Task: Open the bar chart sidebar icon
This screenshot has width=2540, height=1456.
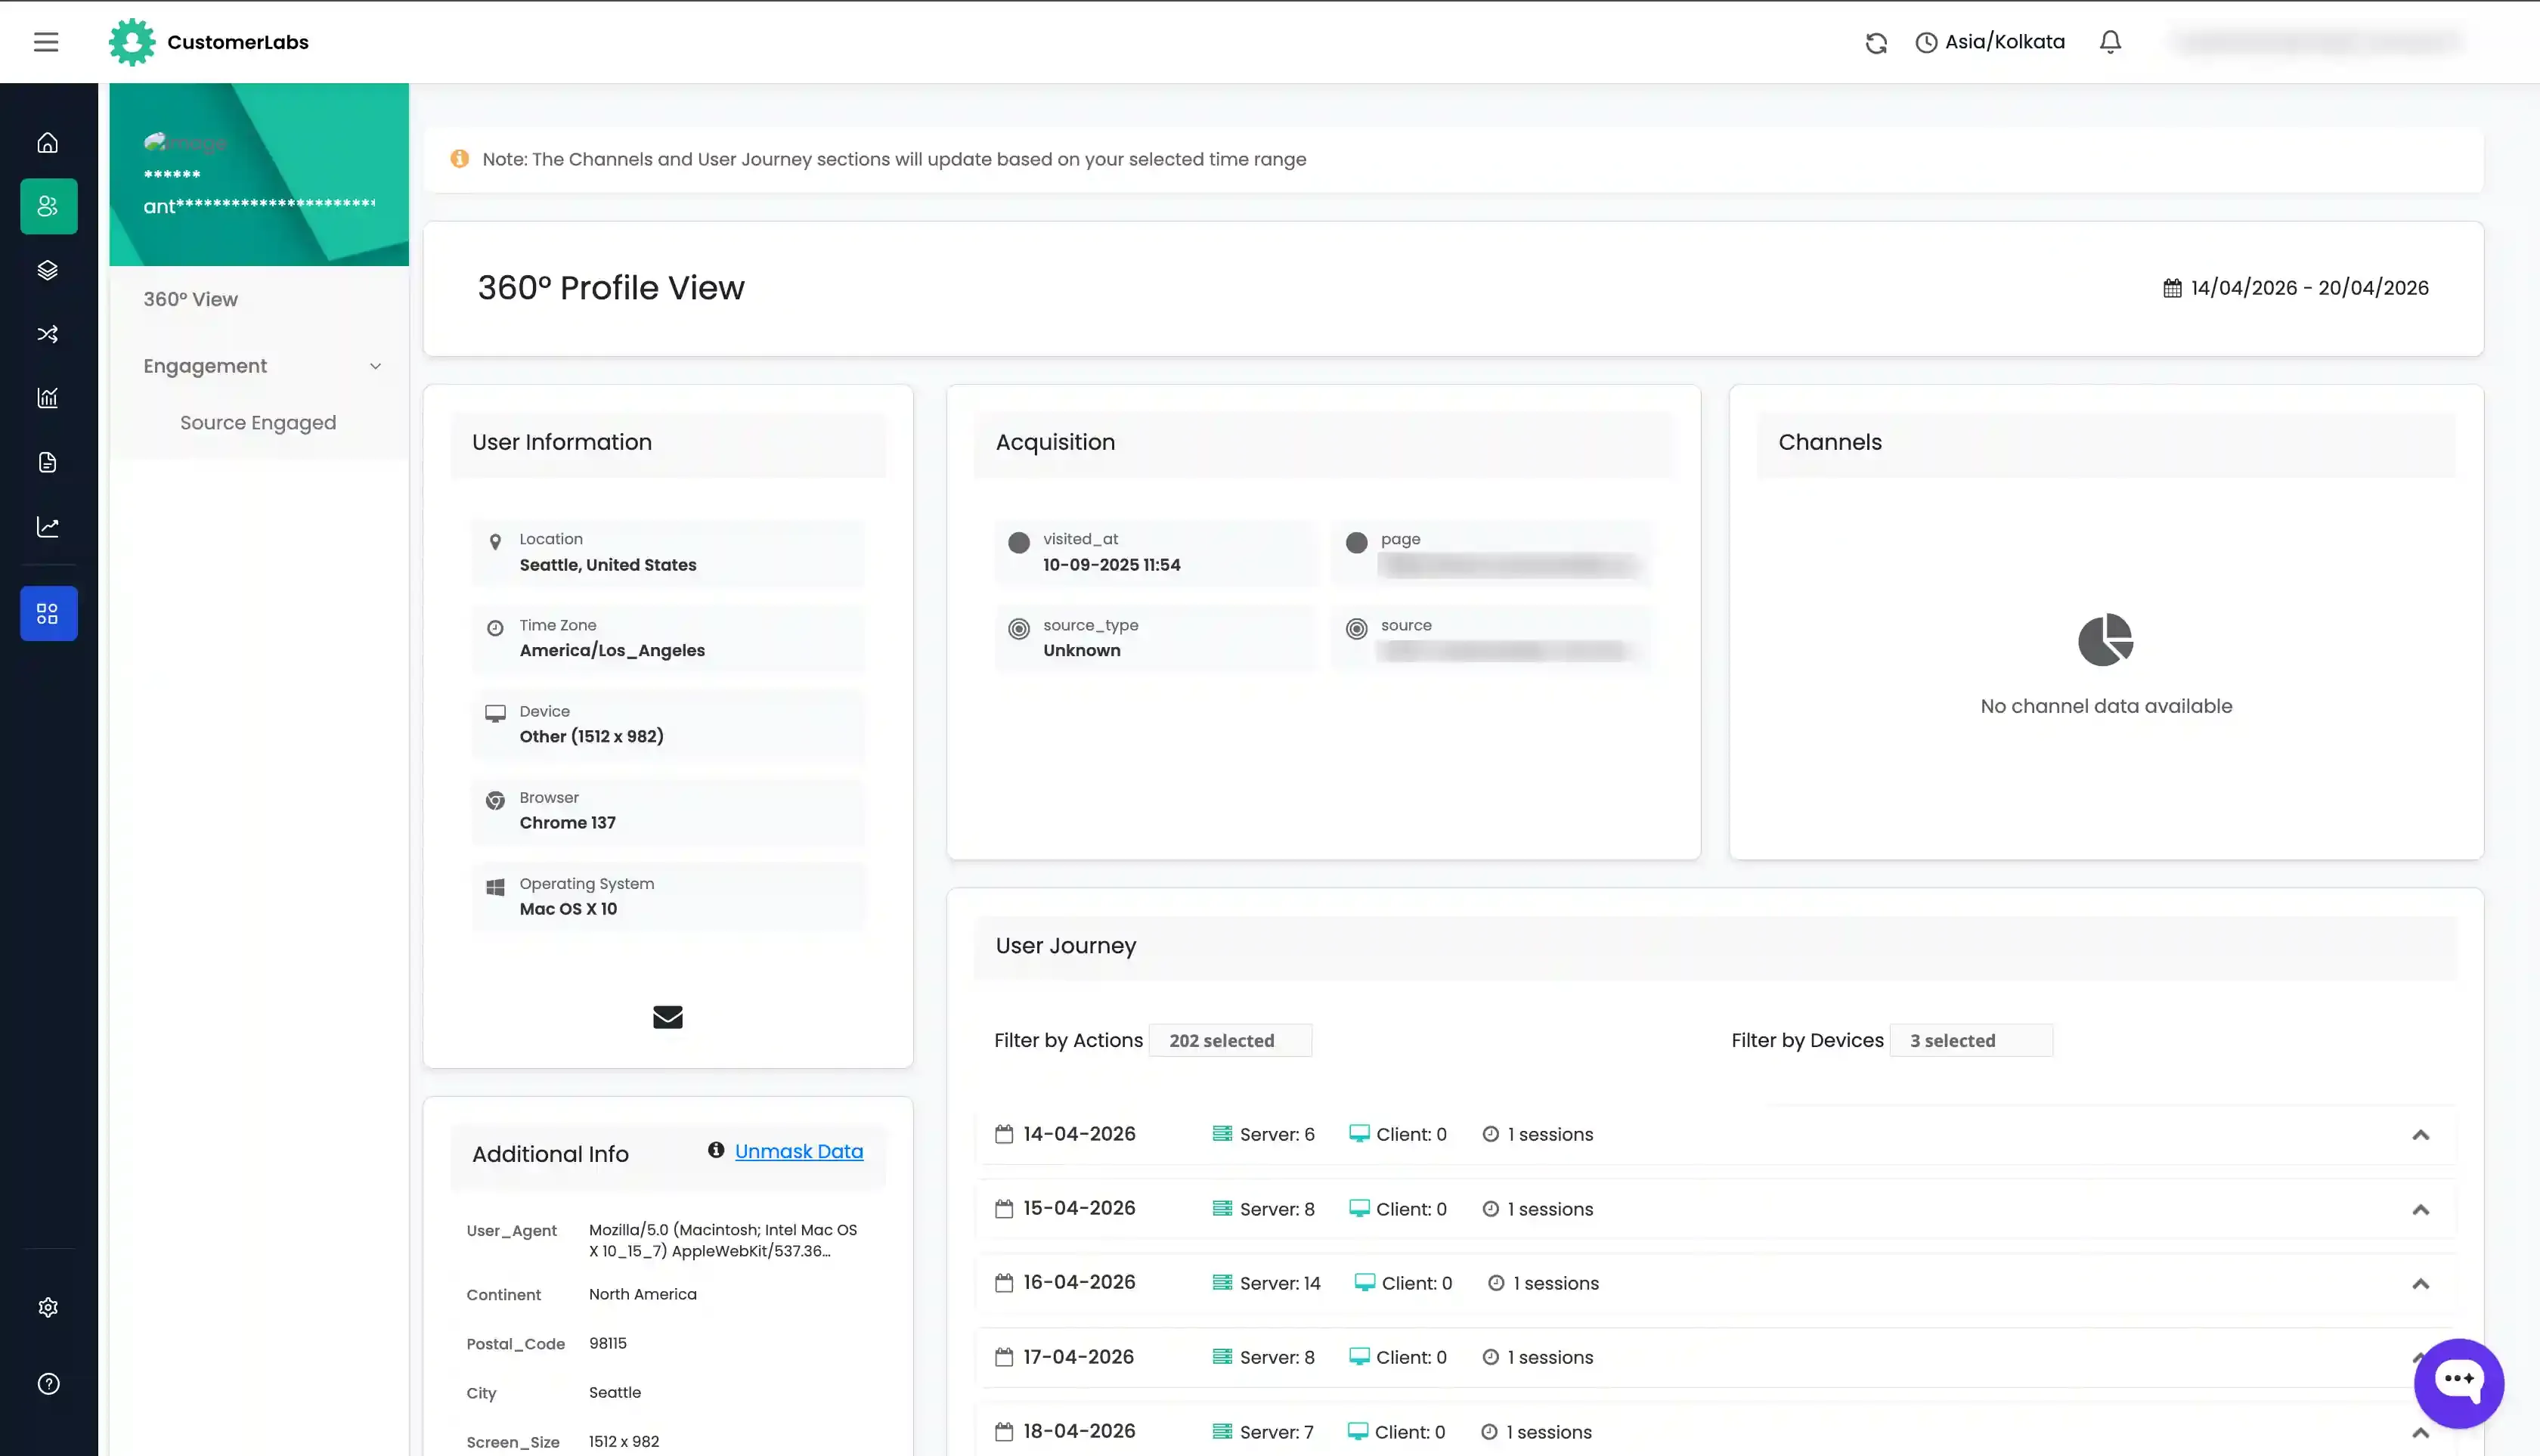Action: (x=48, y=398)
